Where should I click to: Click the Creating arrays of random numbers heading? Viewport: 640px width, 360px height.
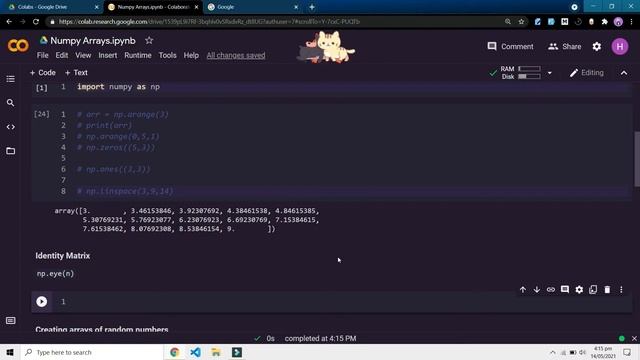(102, 329)
